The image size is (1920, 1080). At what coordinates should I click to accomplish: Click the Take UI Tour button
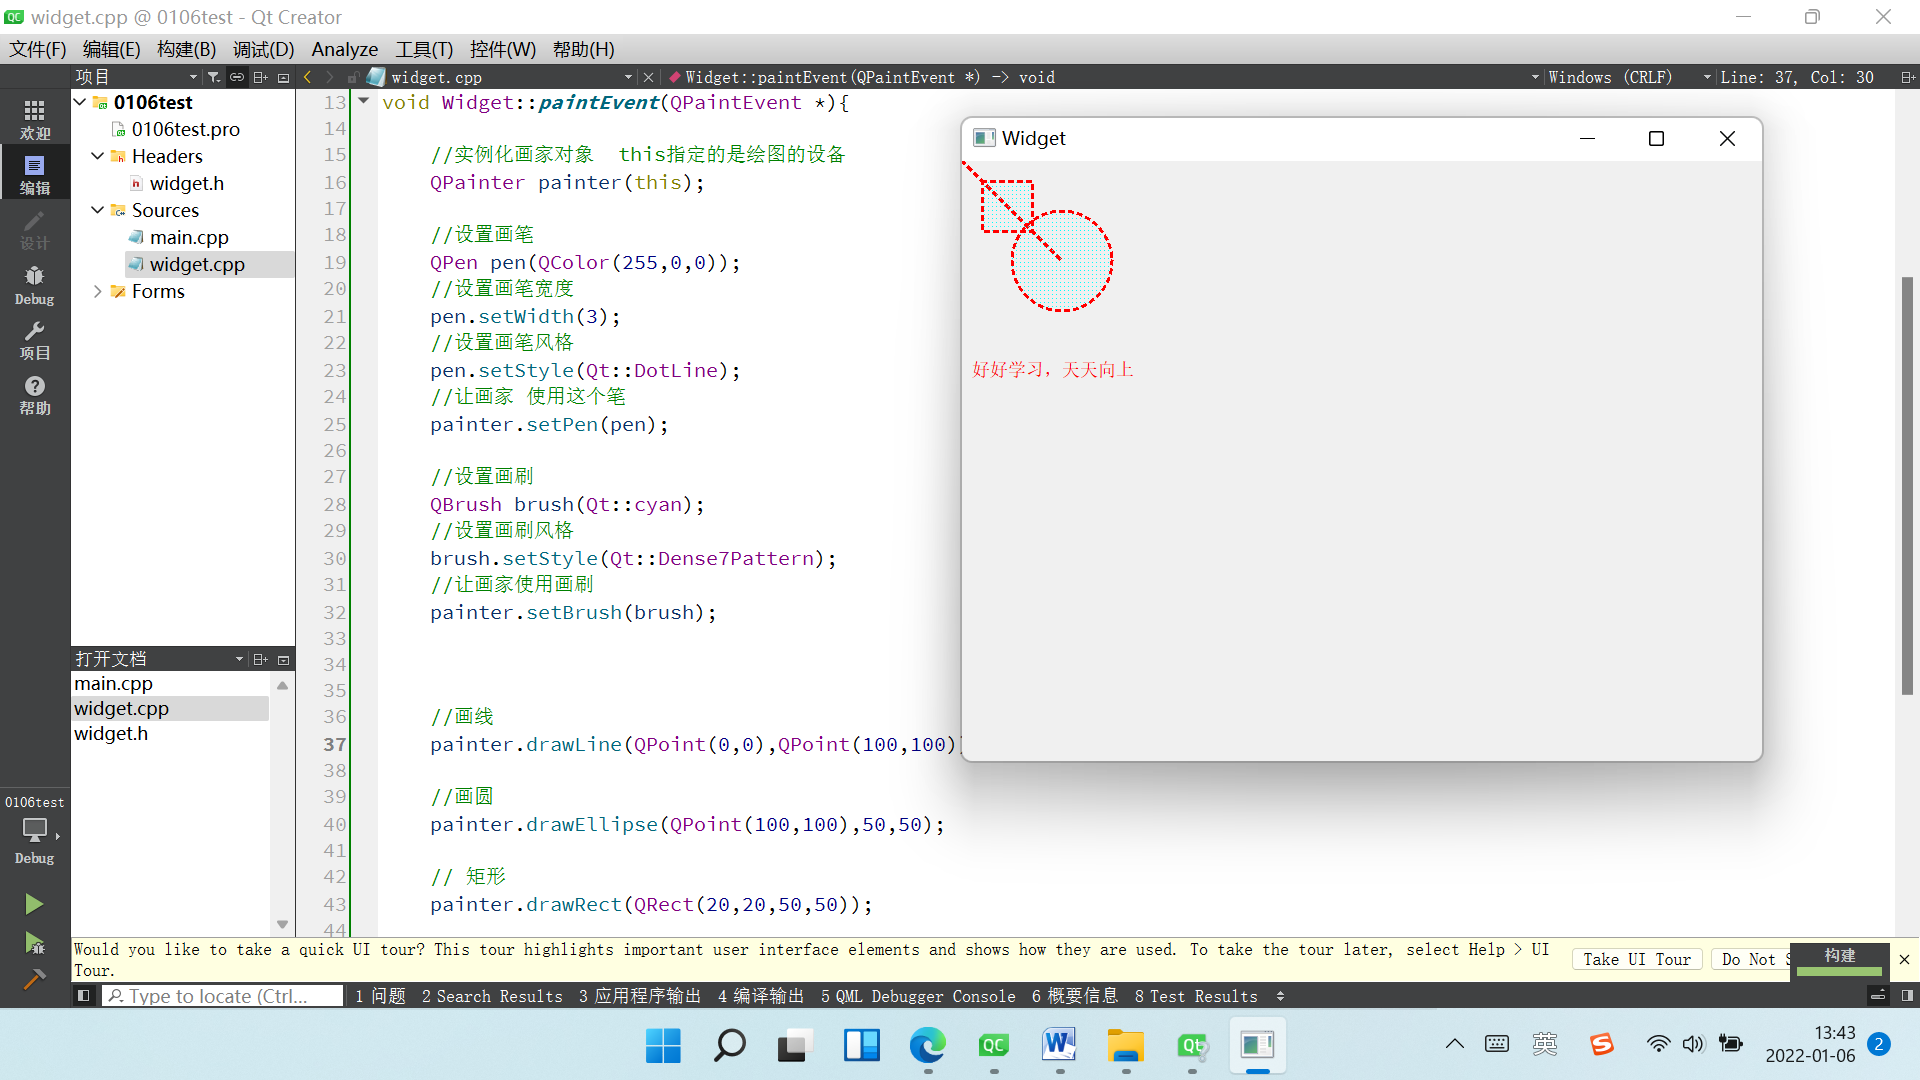(x=1636, y=959)
